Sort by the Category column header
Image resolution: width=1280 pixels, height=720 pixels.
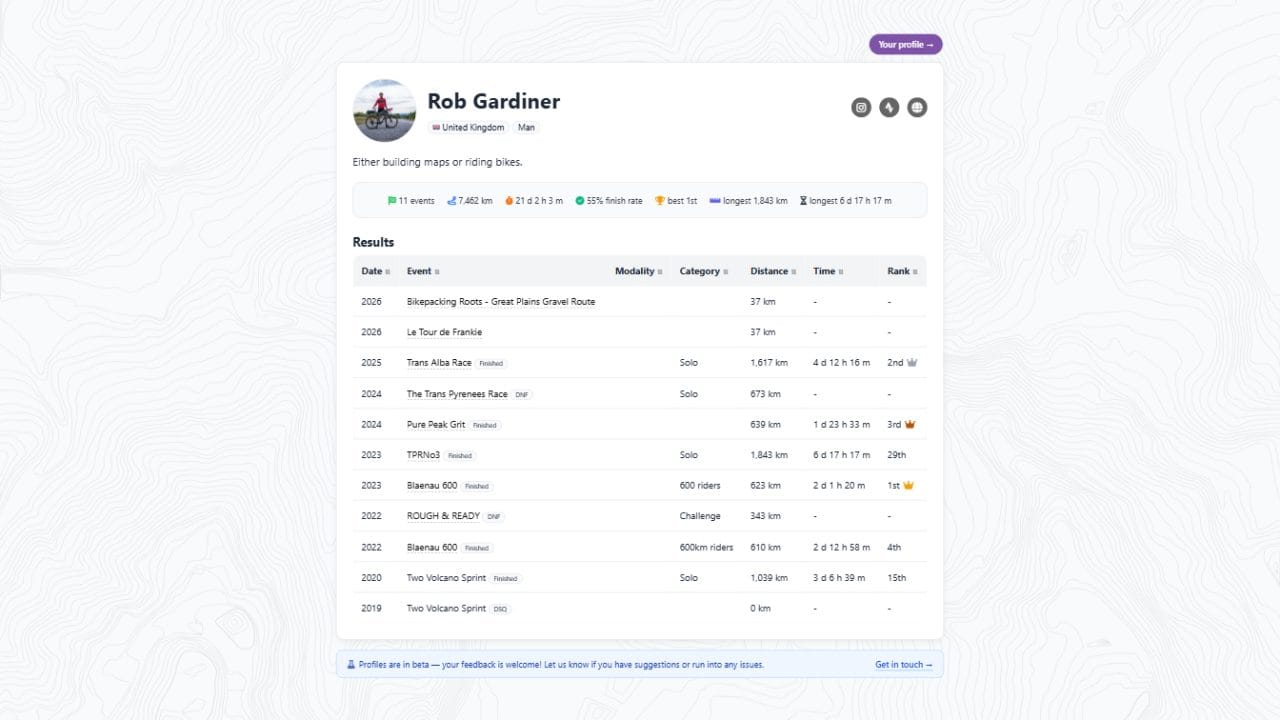tap(703, 271)
